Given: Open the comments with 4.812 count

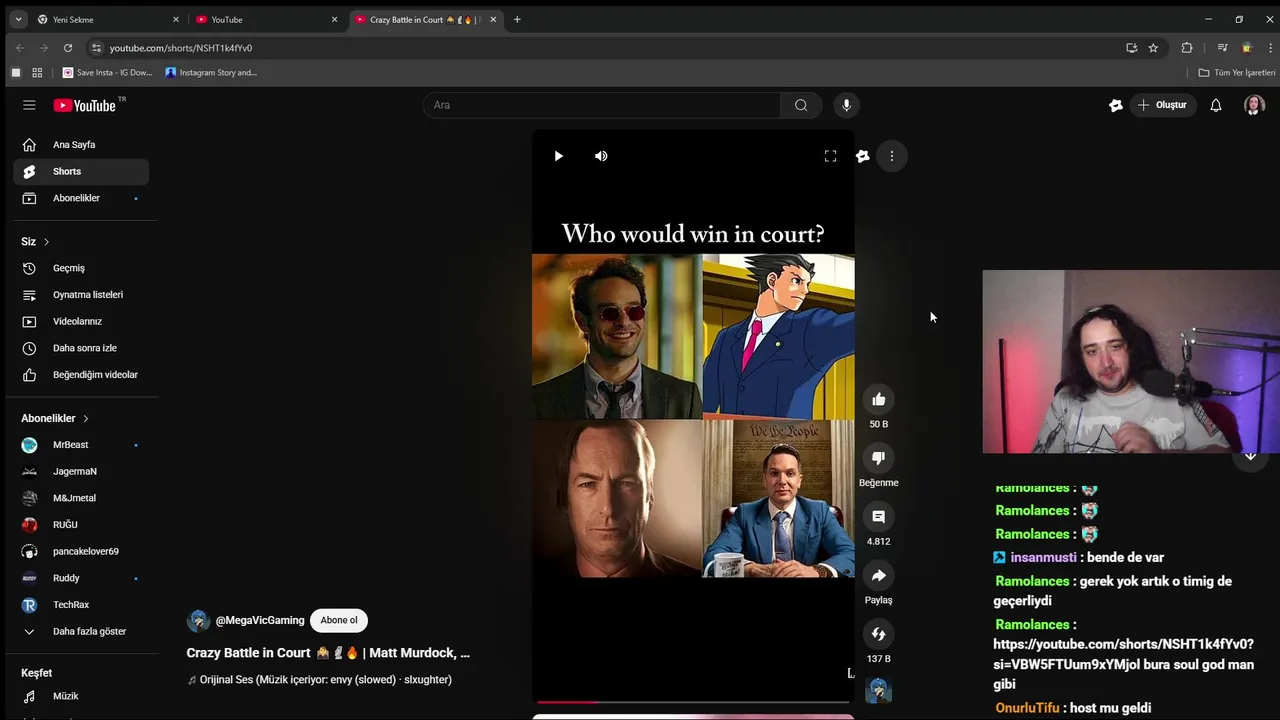Looking at the screenshot, I should point(878,517).
